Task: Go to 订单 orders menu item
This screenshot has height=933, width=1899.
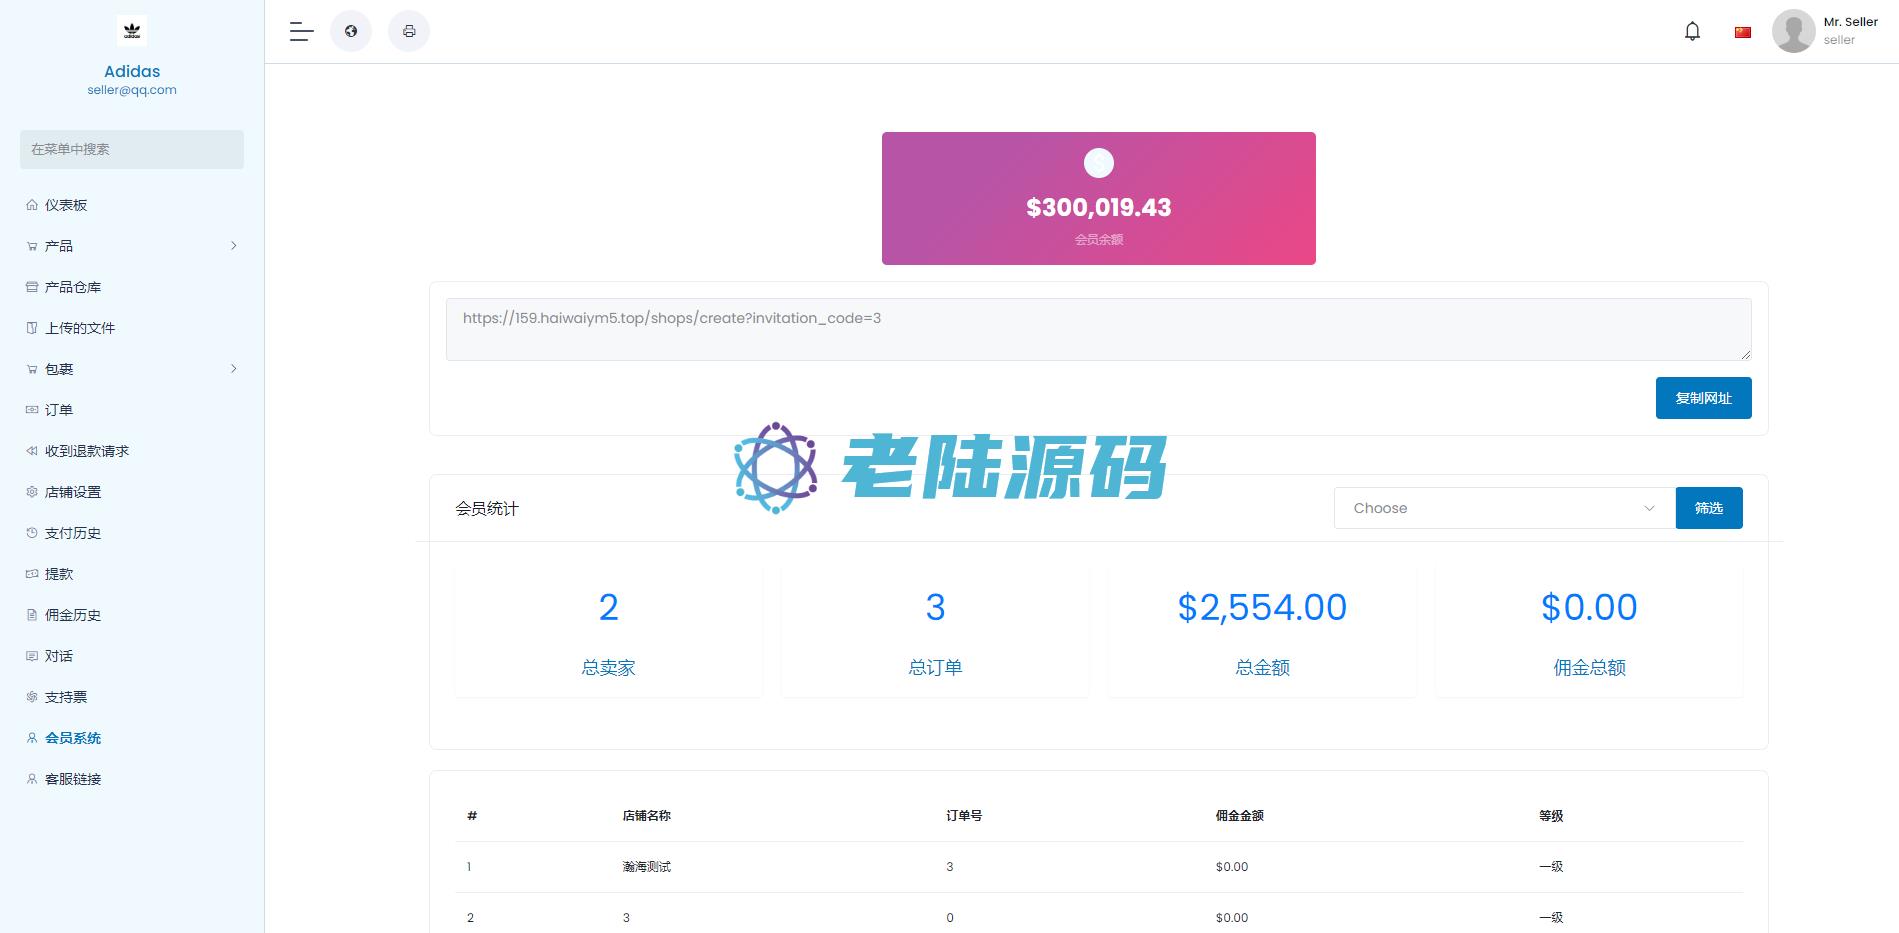Action: (x=59, y=410)
